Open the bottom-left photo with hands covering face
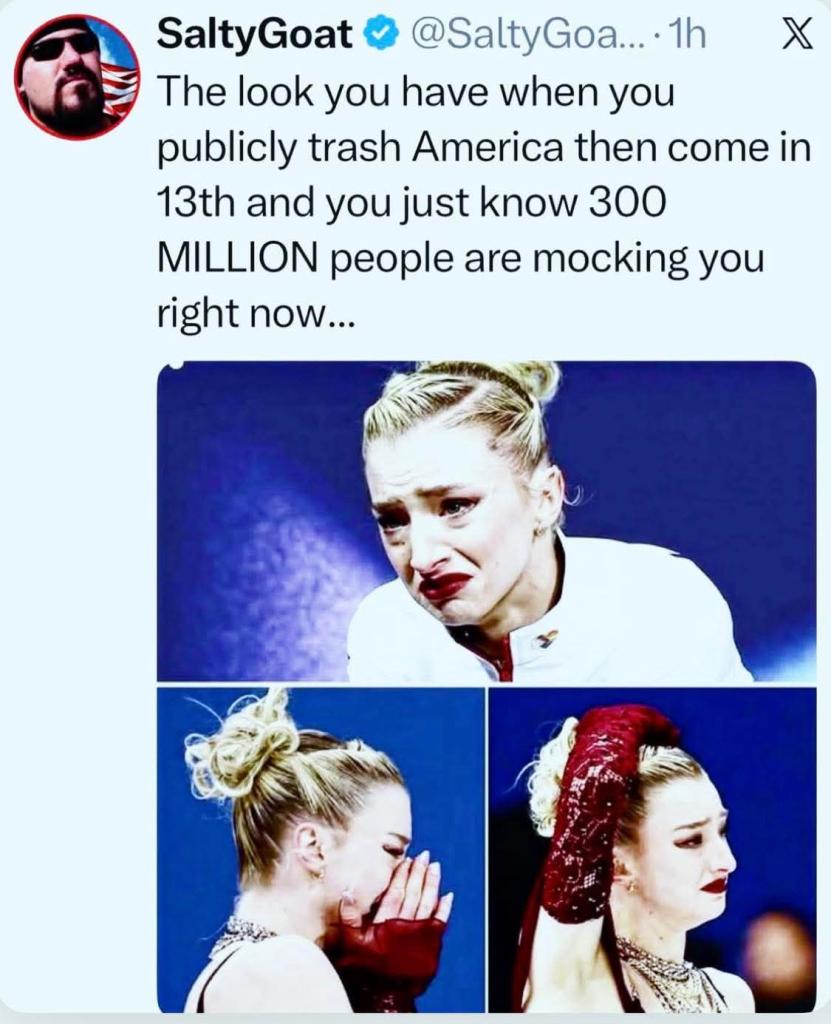The height and width of the screenshot is (1024, 831). [320, 850]
